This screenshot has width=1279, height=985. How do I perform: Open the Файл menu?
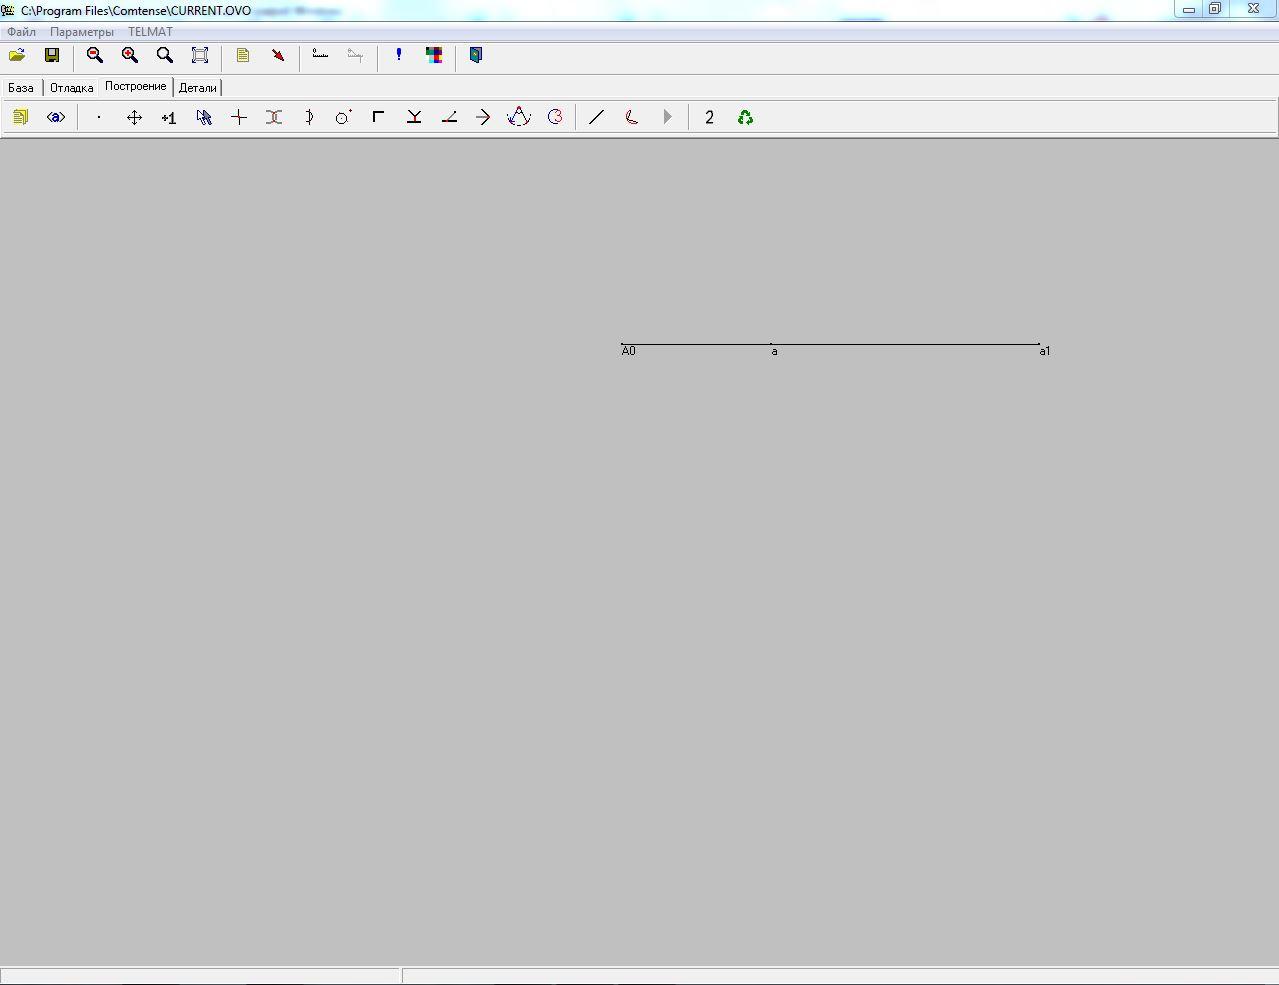point(21,32)
